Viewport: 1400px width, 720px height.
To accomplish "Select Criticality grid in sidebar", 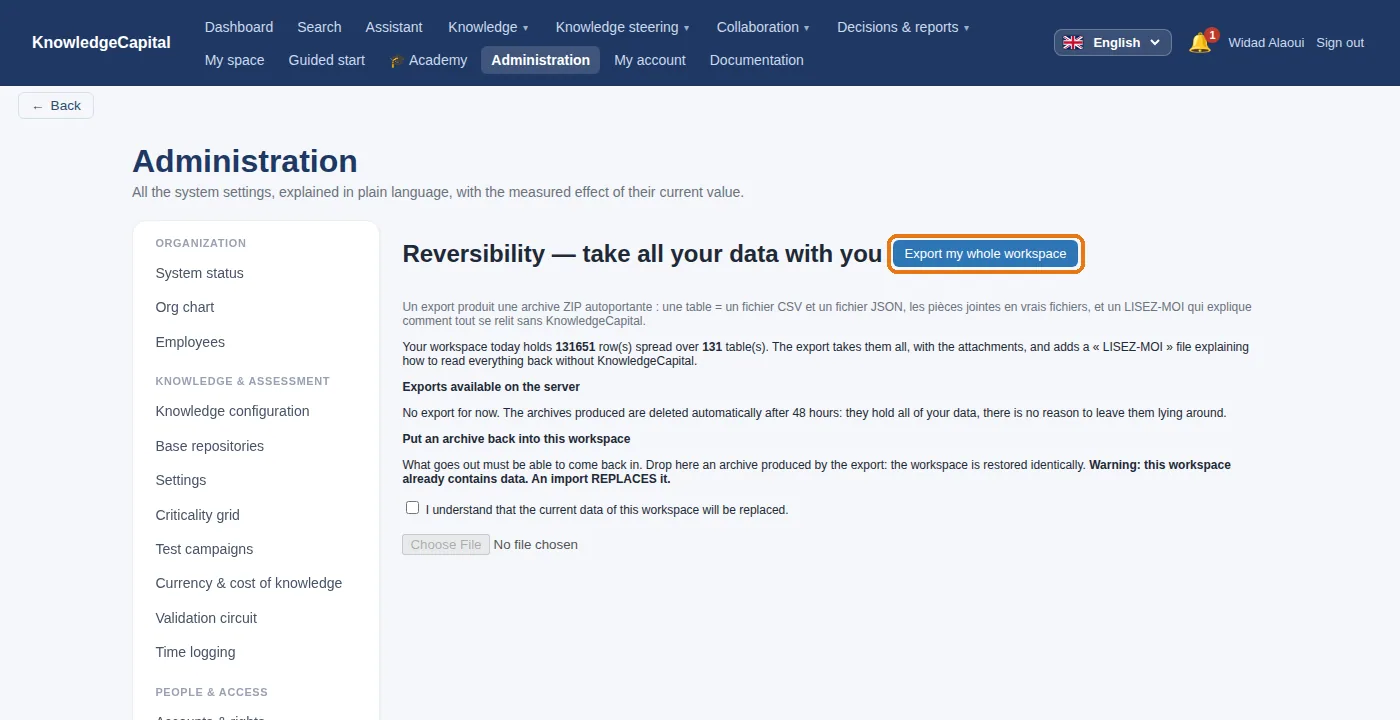I will click(x=197, y=515).
